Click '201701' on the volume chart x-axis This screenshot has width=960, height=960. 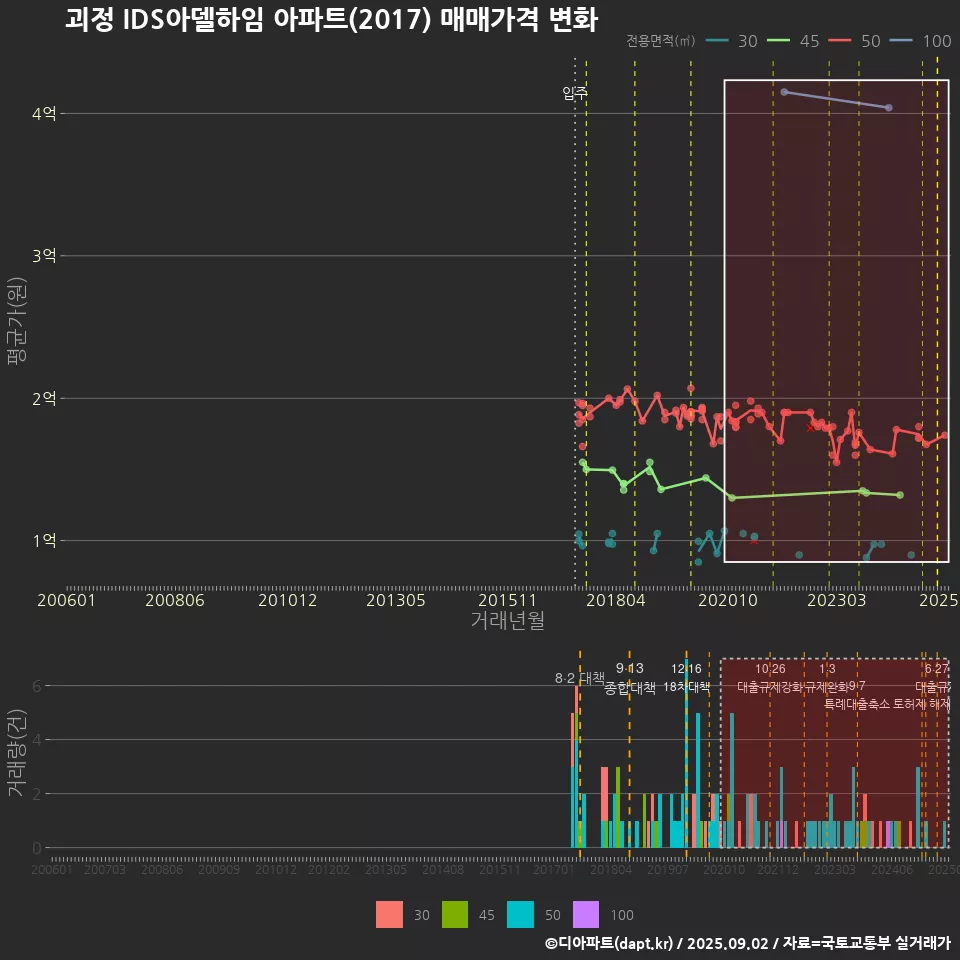click(x=554, y=869)
